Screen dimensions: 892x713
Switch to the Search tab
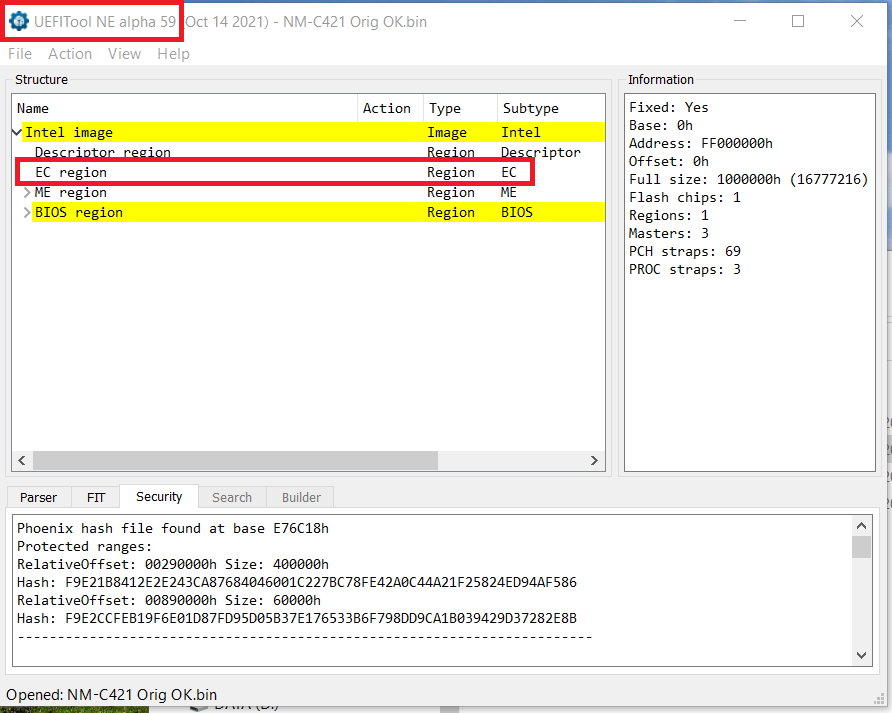pos(232,497)
